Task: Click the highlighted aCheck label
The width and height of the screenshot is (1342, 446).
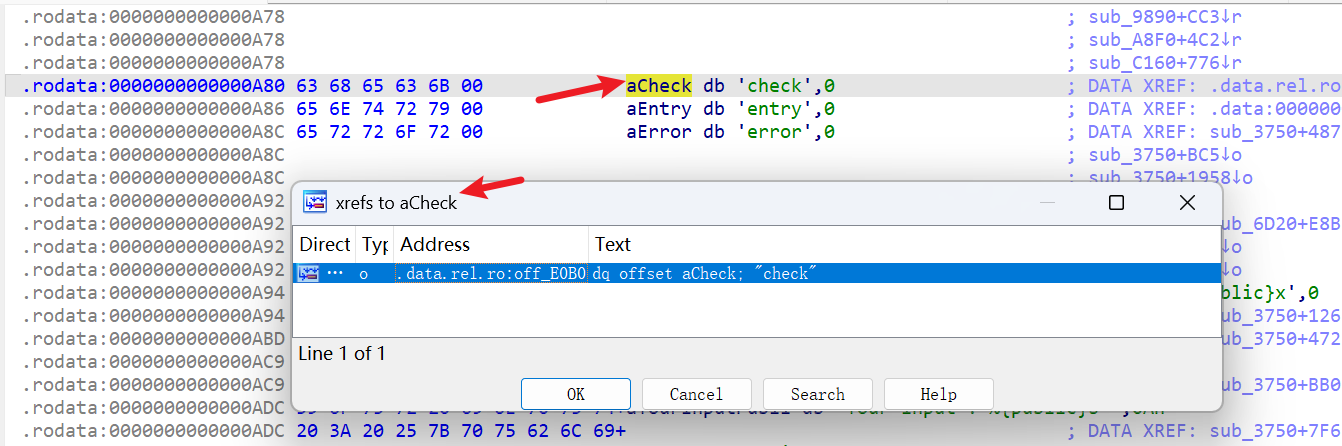Action: tap(658, 86)
